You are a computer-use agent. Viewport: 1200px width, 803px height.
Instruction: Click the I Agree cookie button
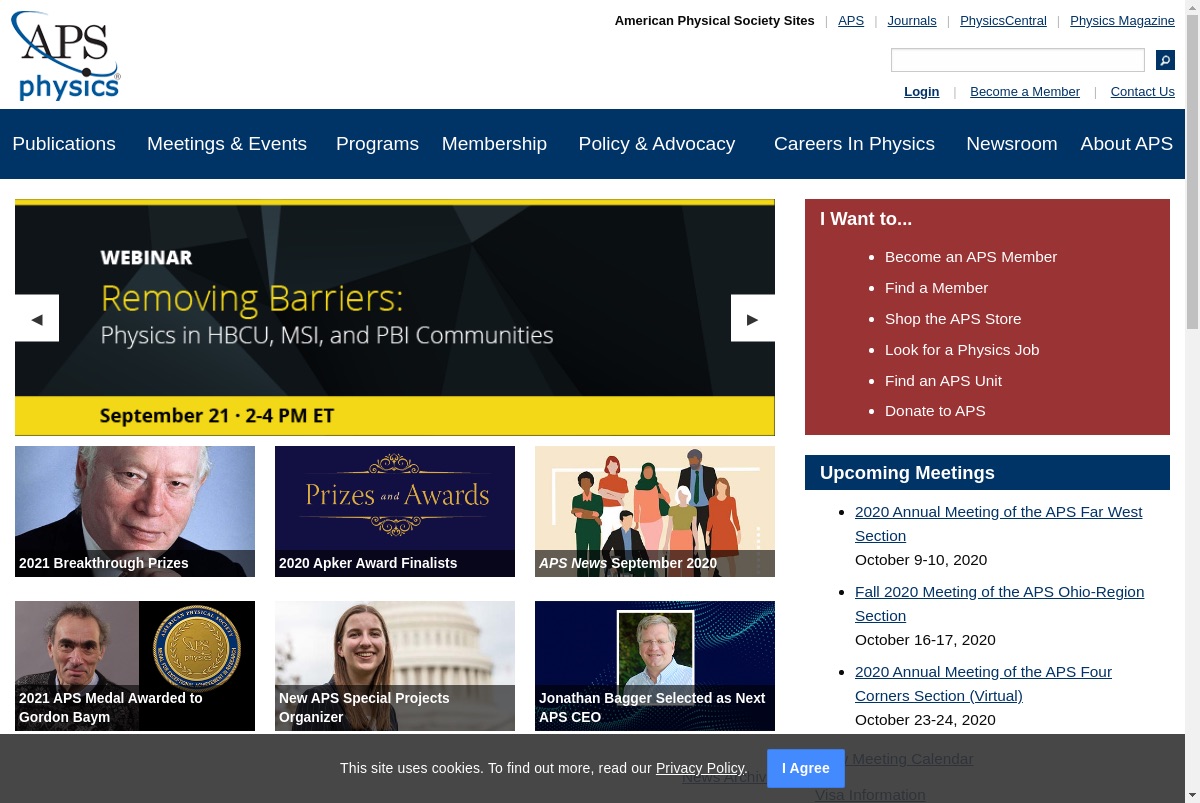806,768
